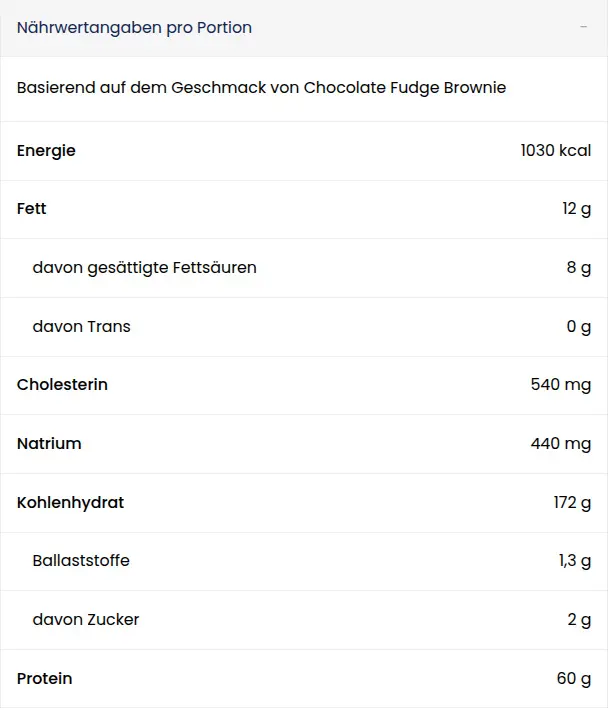Select the Natrium row label

pyautogui.click(x=49, y=443)
